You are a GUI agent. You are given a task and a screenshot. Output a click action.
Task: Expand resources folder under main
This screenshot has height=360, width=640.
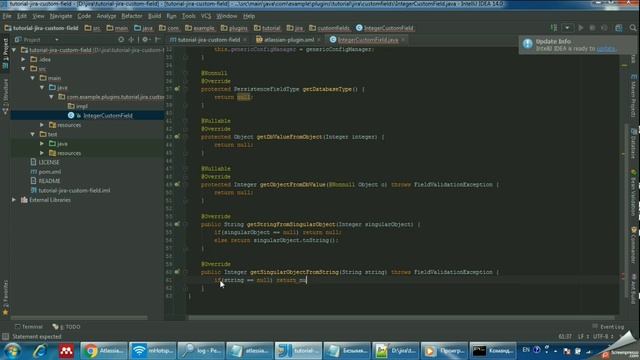42,125
